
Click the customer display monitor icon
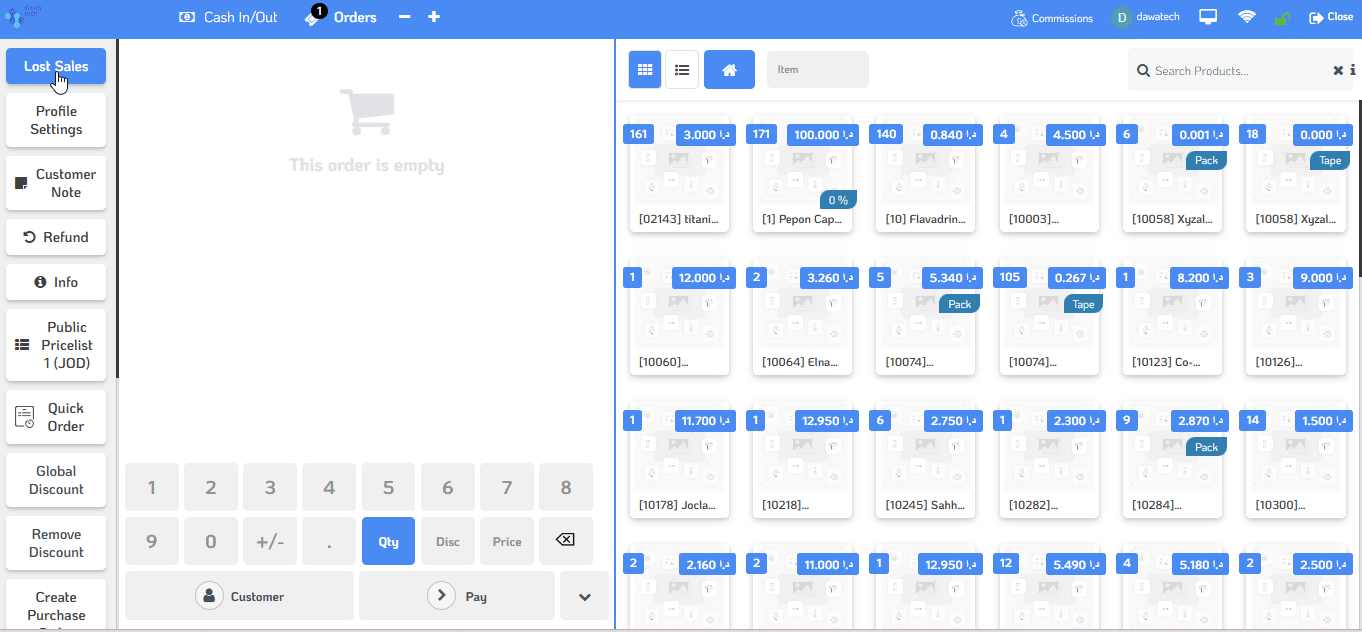[1208, 17]
